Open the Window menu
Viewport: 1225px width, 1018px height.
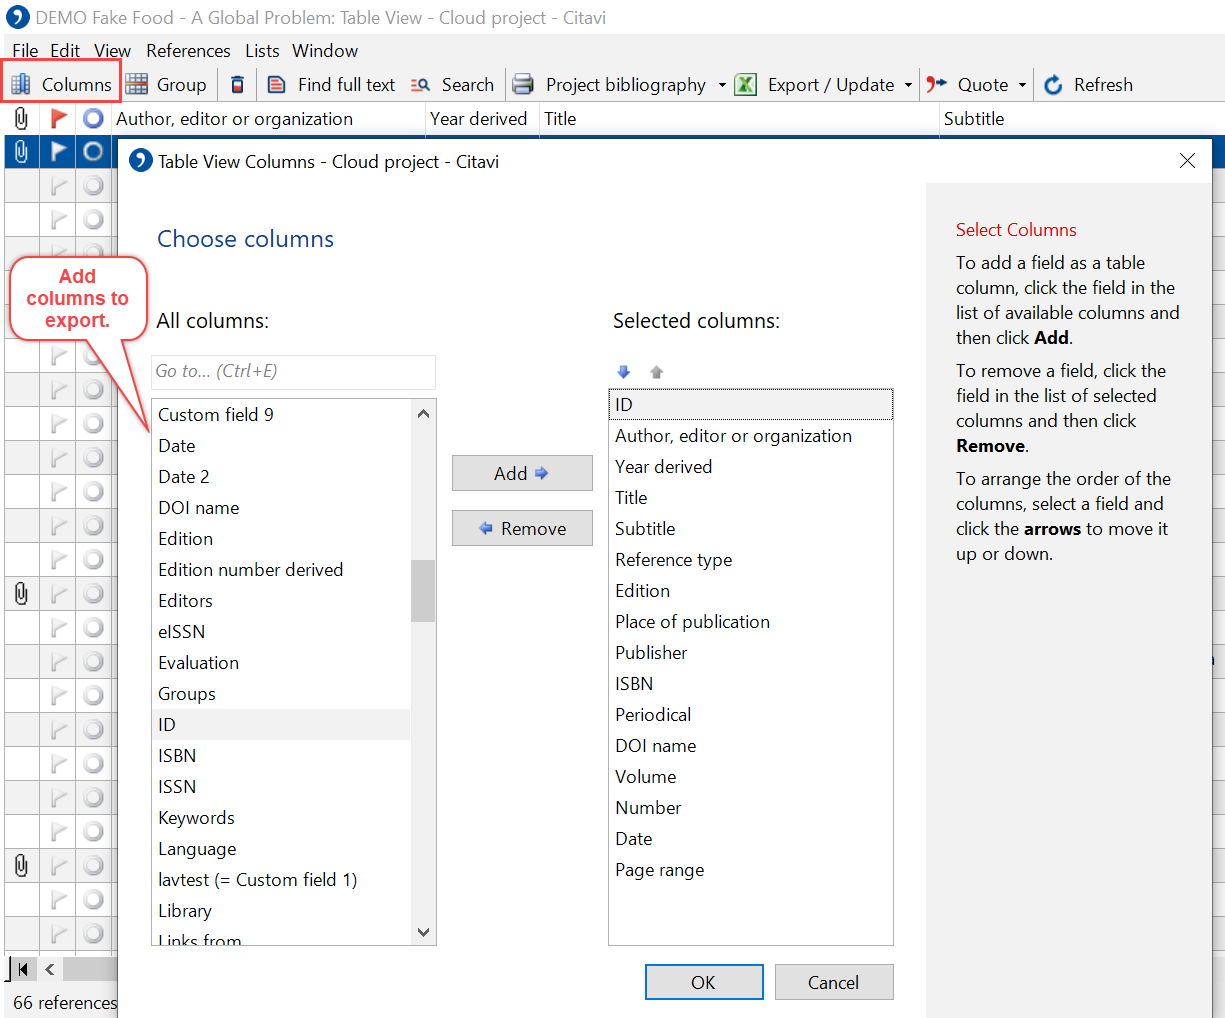pyautogui.click(x=325, y=51)
